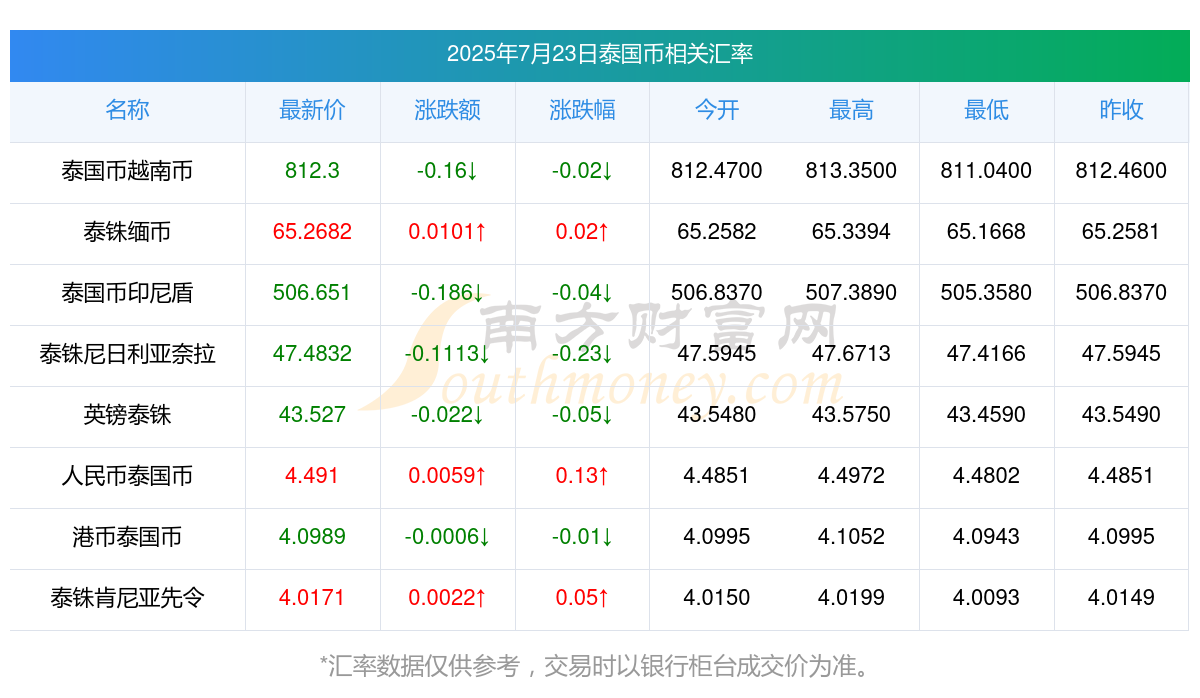Click opening value 812.4700
This screenshot has height=698, width=1200.
[x=717, y=171]
